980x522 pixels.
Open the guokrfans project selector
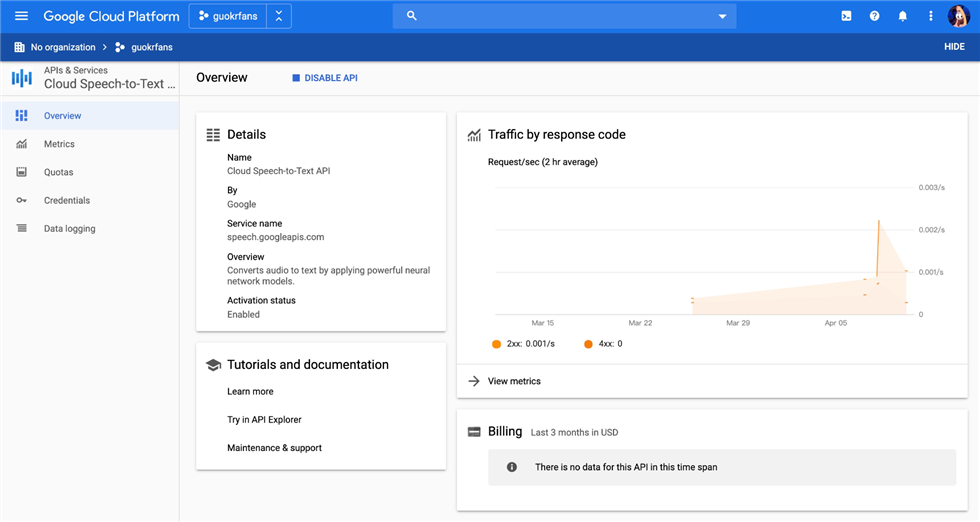[x=228, y=16]
